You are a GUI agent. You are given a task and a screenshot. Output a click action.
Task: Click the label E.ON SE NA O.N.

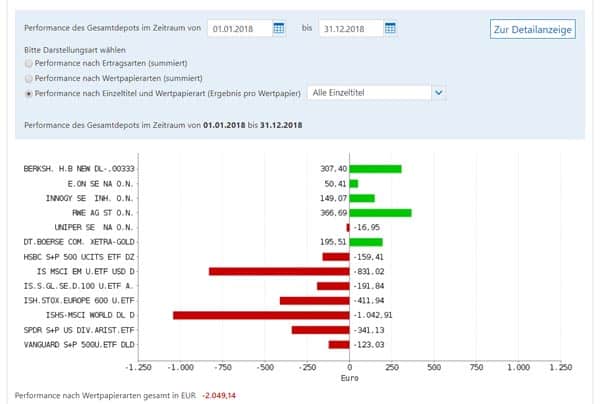(x=101, y=184)
